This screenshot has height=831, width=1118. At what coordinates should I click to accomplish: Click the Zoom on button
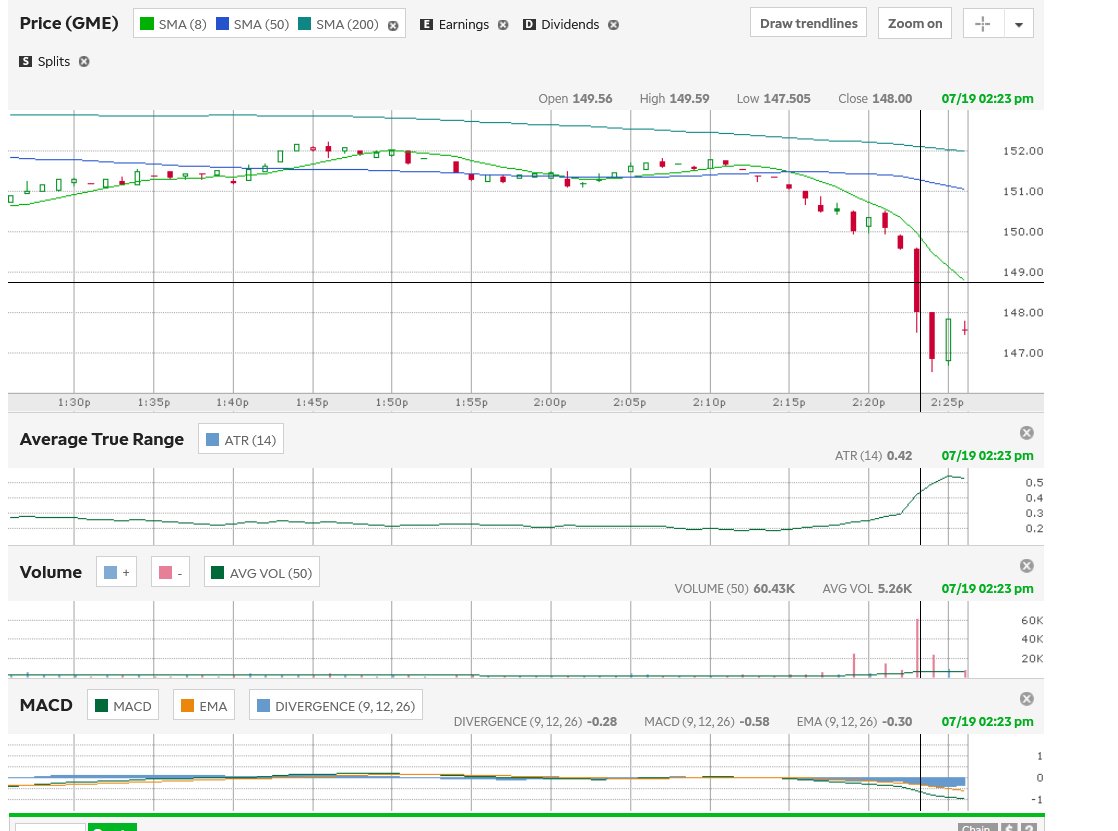tap(915, 24)
